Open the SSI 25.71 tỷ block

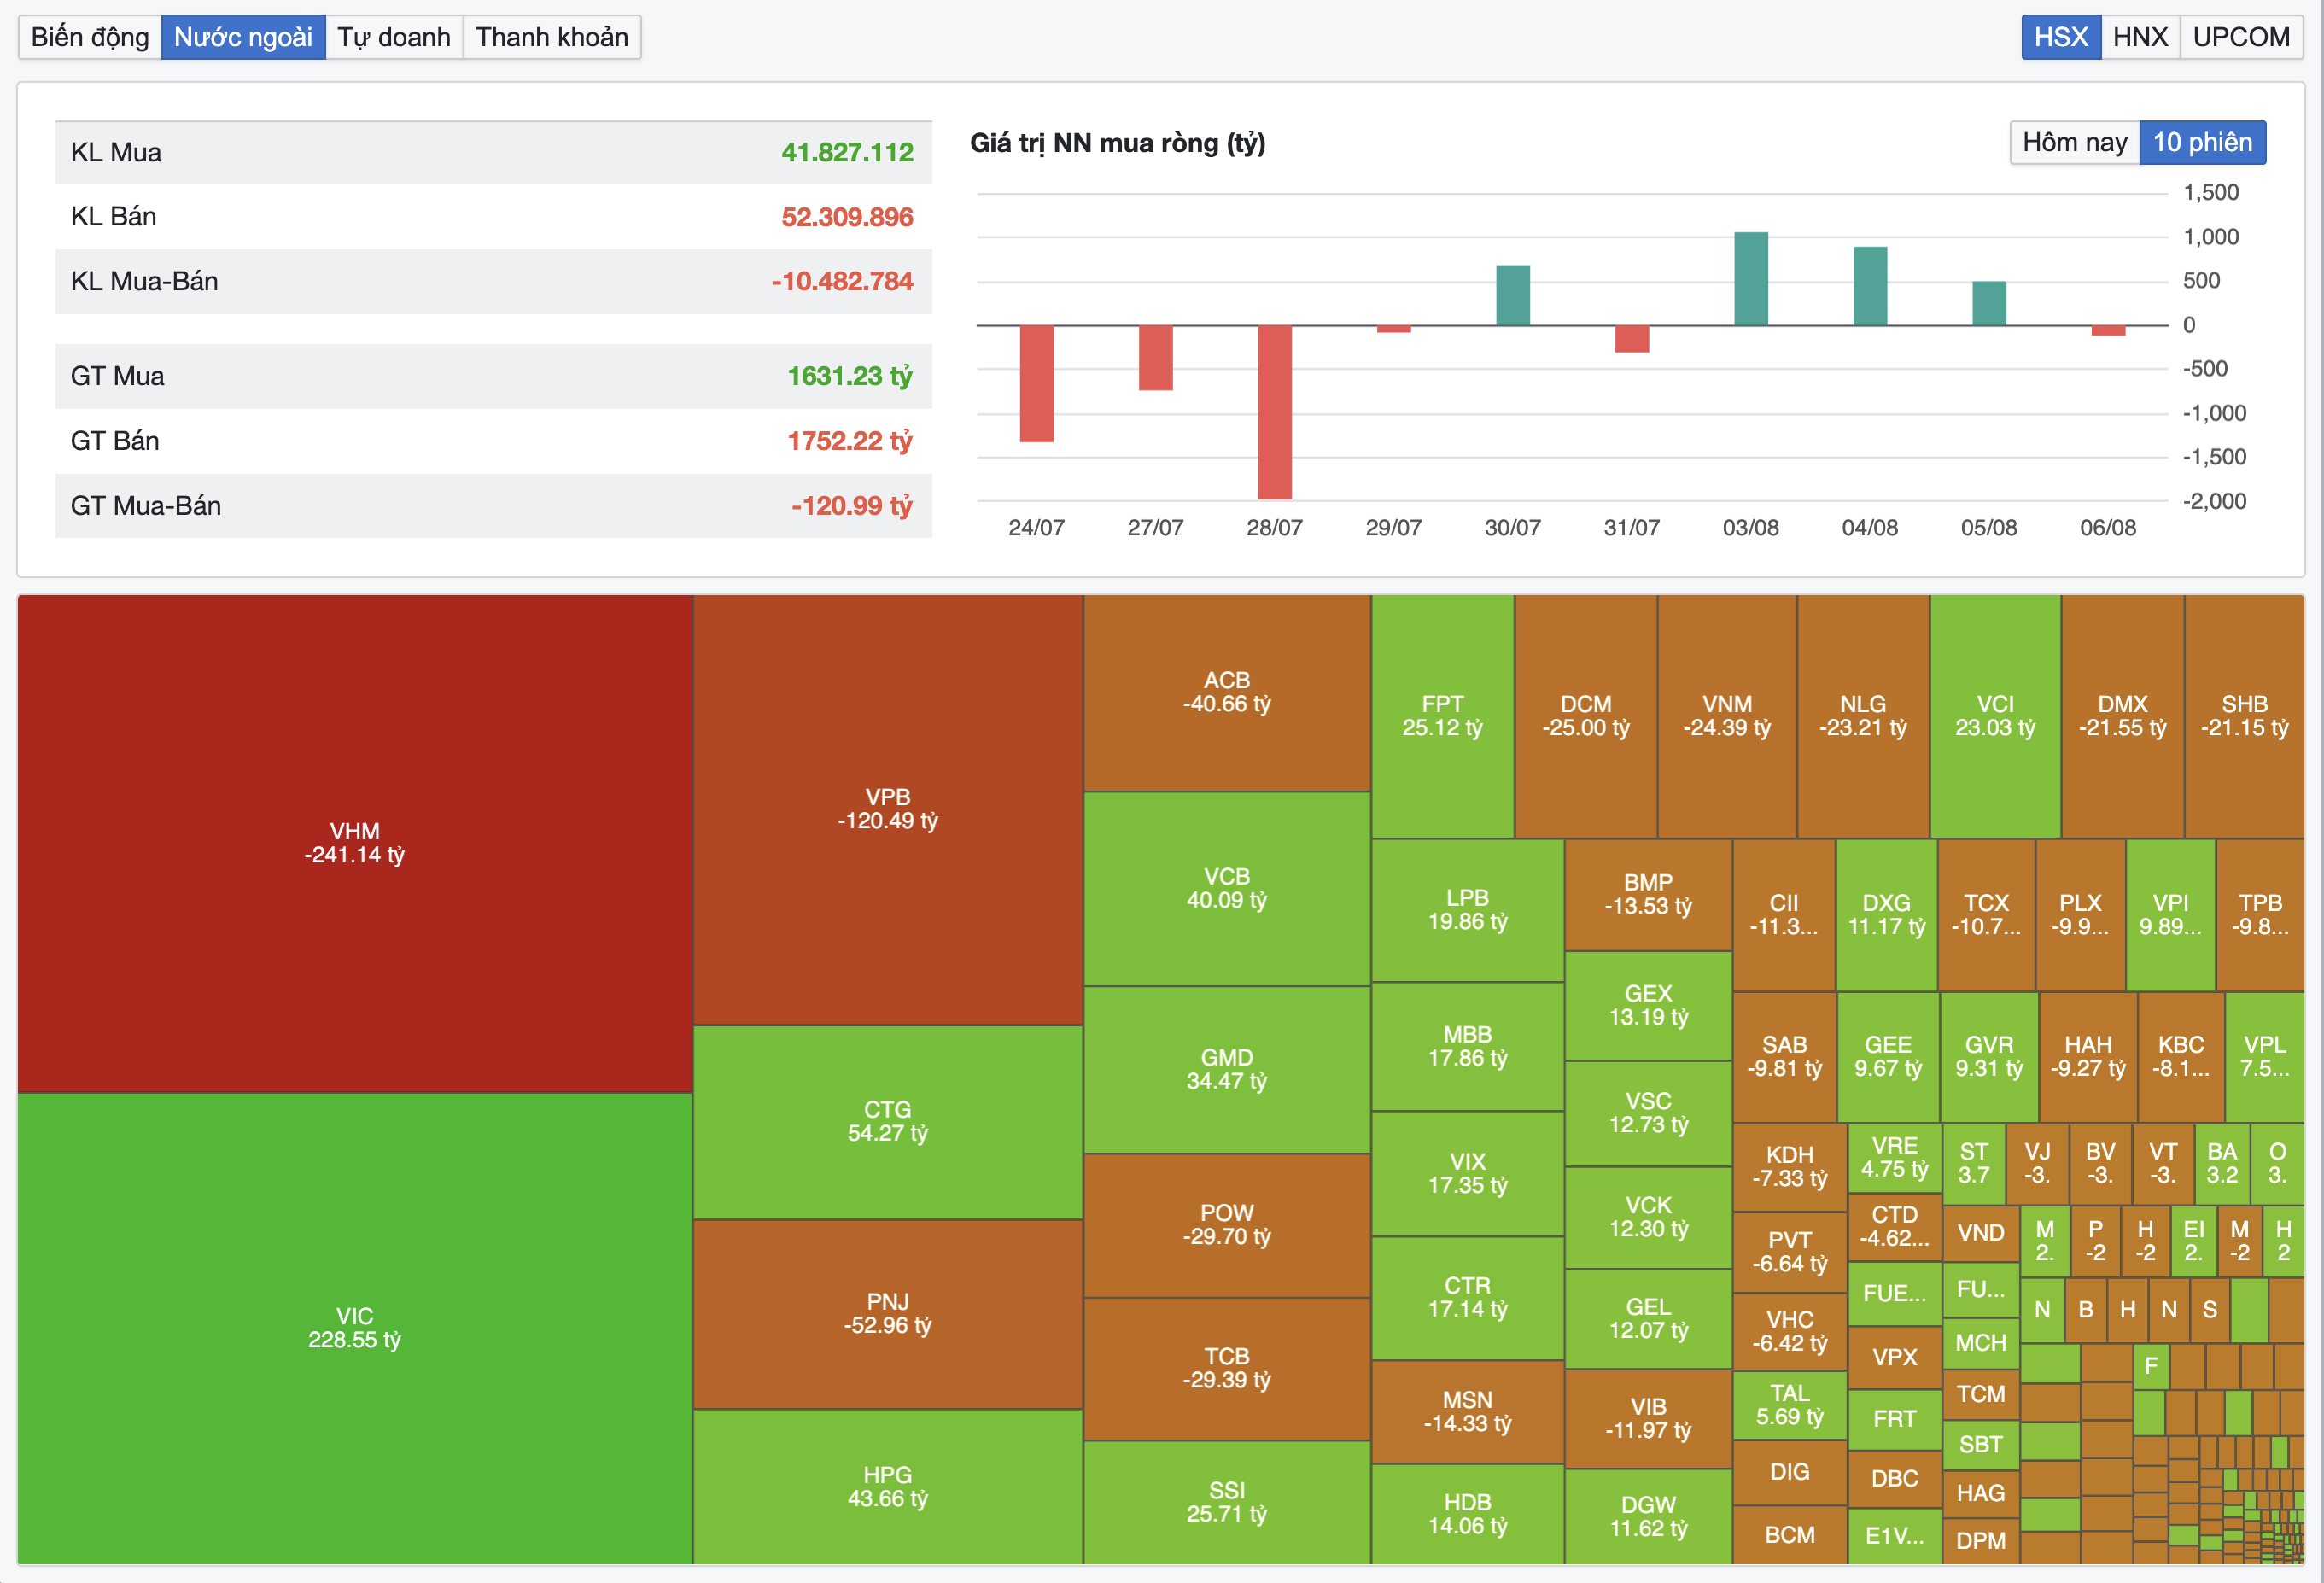1227,1502
